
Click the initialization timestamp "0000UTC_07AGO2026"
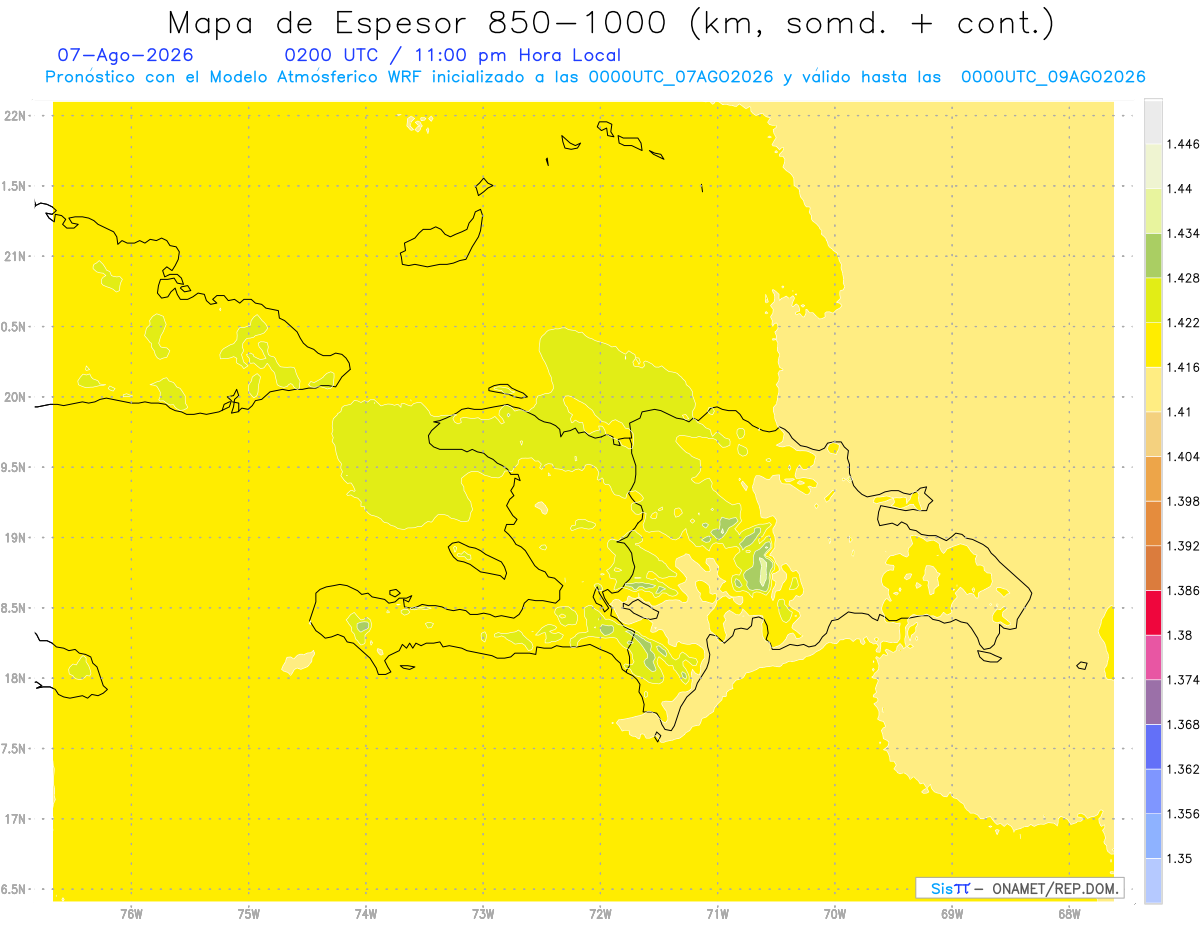tap(680, 77)
